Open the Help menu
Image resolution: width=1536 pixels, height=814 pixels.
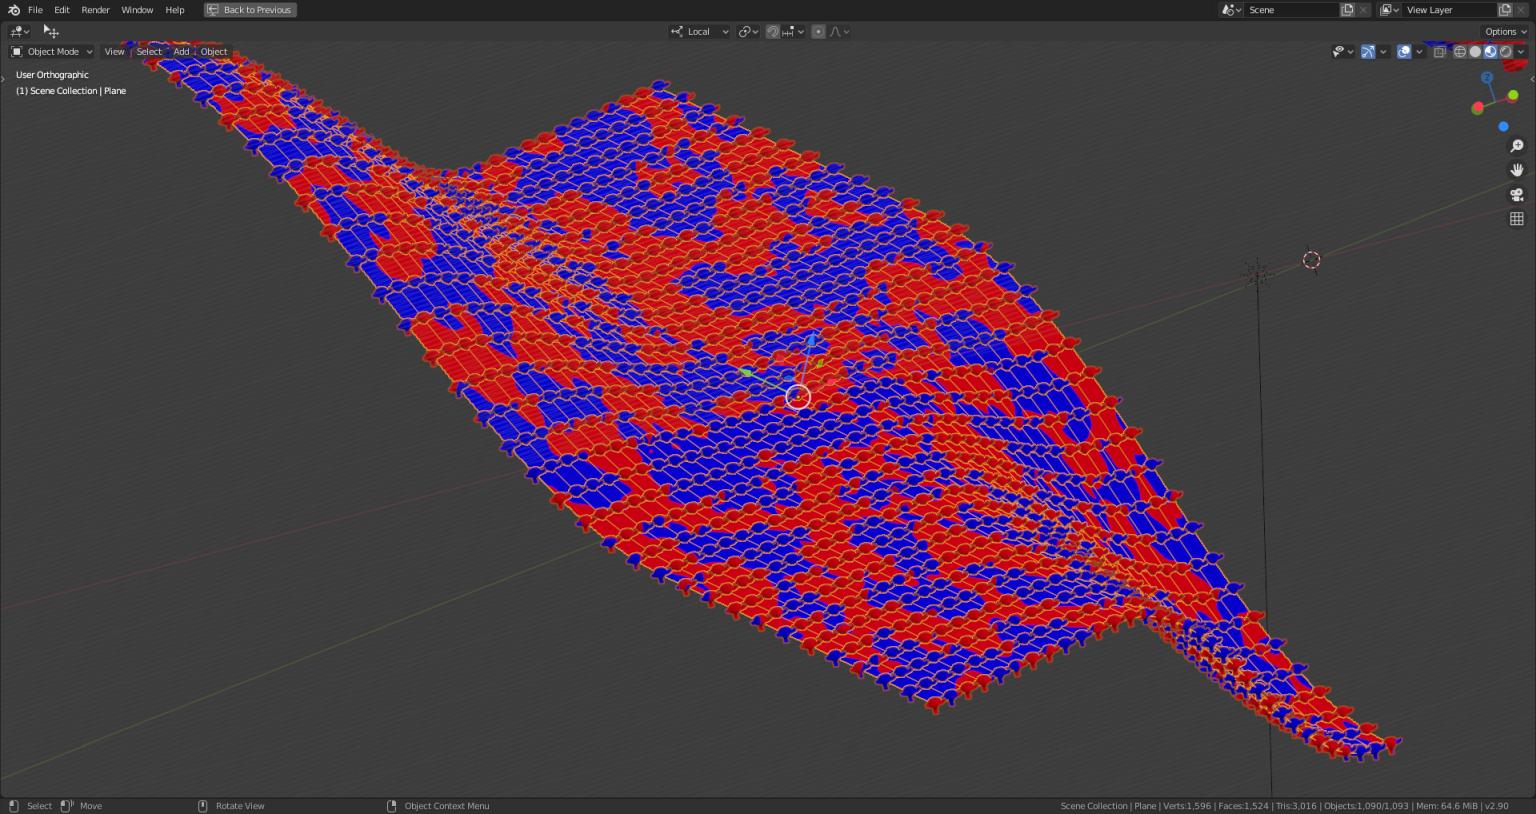point(175,10)
